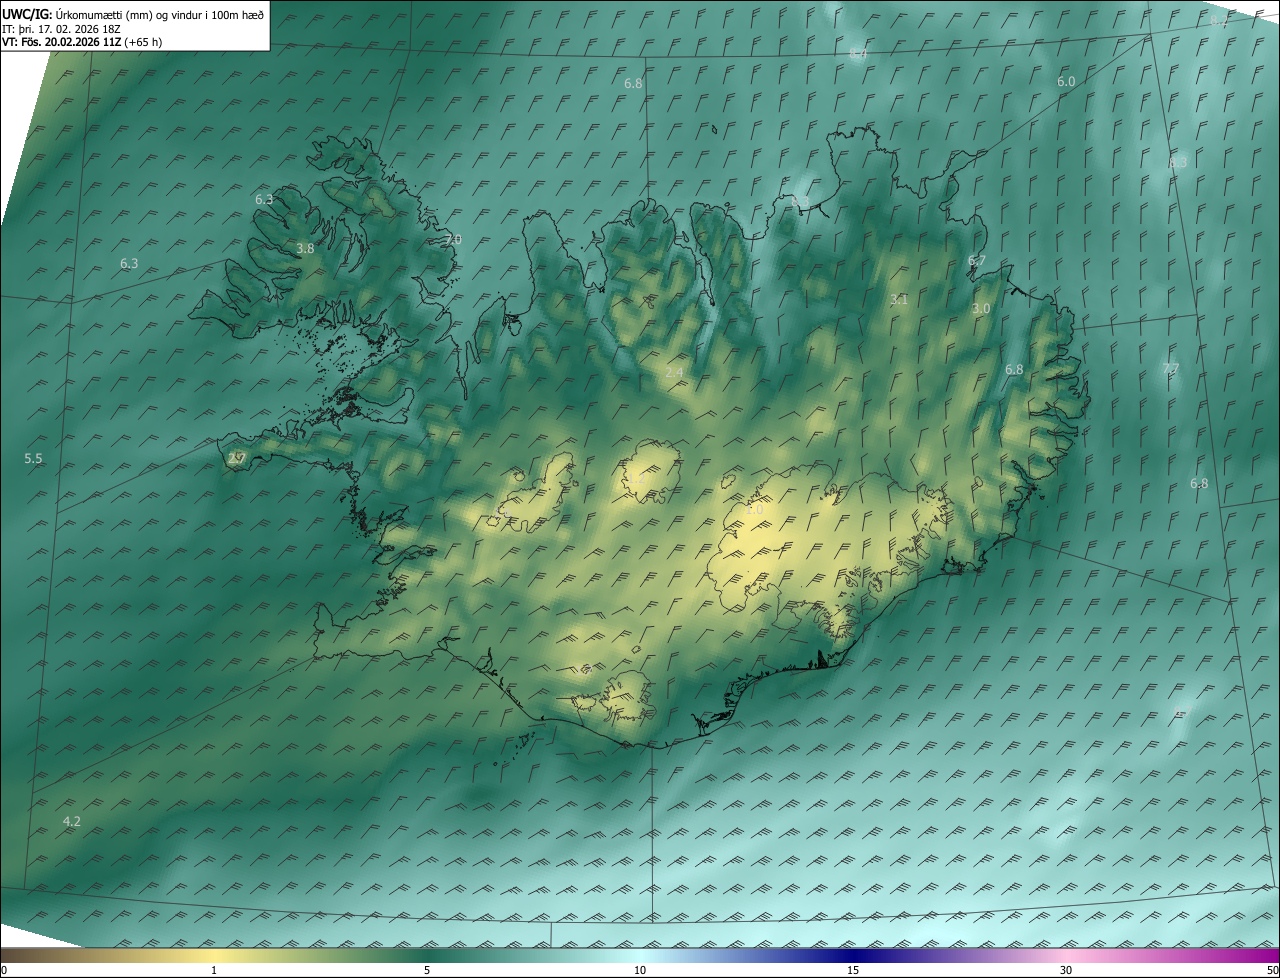
Task: Click the 2.7 value label on the Snæfellsnes peninsula
Action: pos(236,458)
